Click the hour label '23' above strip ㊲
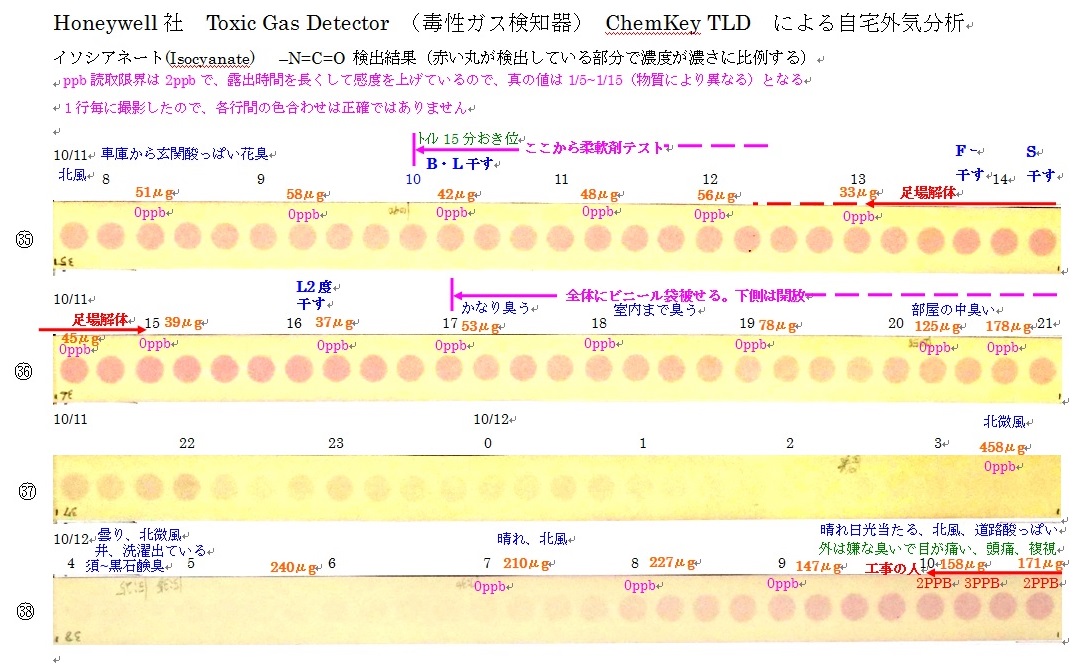This screenshot has height=664, width=1078. [x=336, y=443]
